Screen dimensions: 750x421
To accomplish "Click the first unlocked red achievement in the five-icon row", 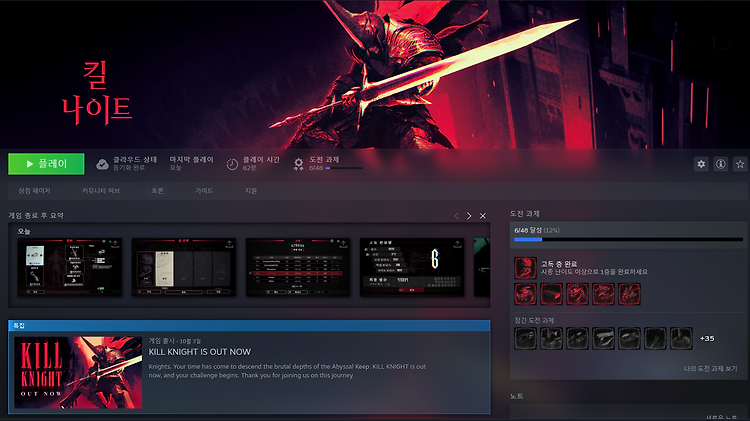I will point(525,294).
